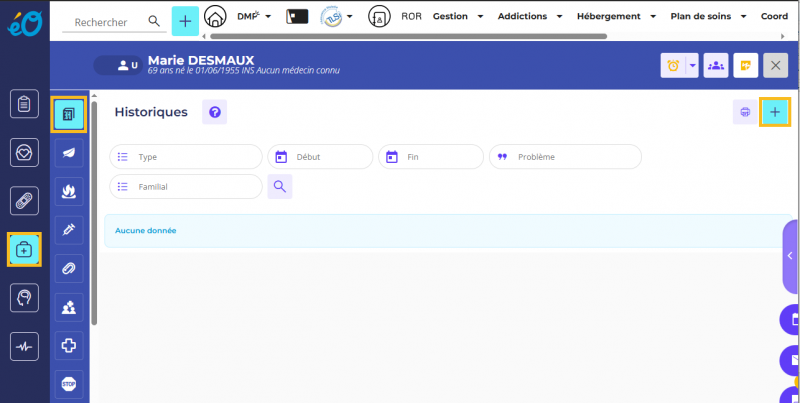The image size is (800, 403).
Task: Close the Marie DESMAUX patient file
Action: (775, 65)
